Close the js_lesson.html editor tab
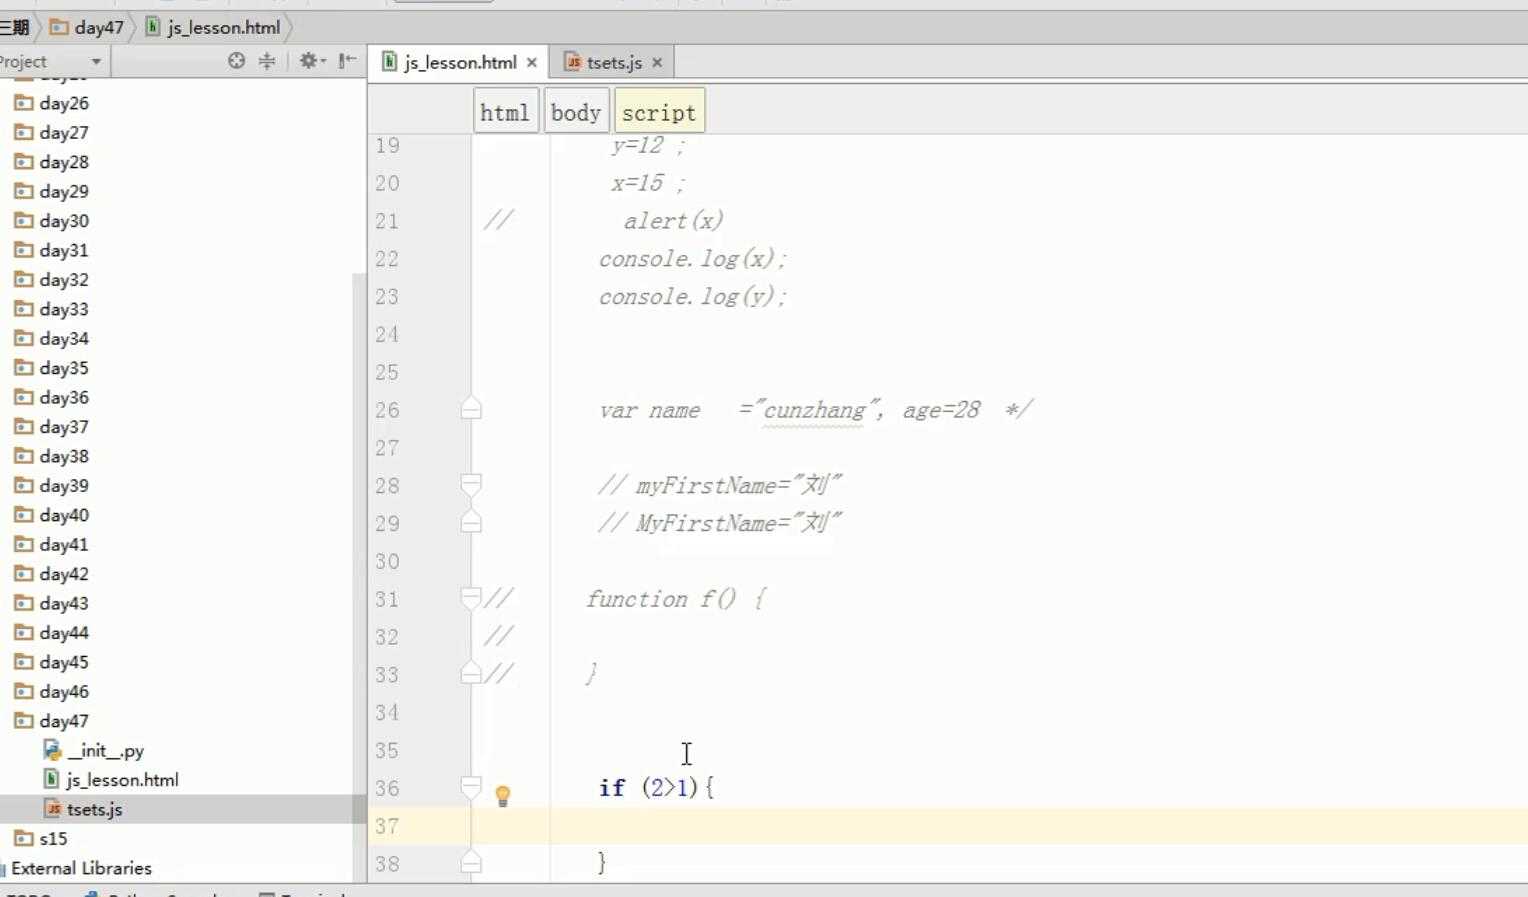This screenshot has width=1528, height=897. click(532, 62)
